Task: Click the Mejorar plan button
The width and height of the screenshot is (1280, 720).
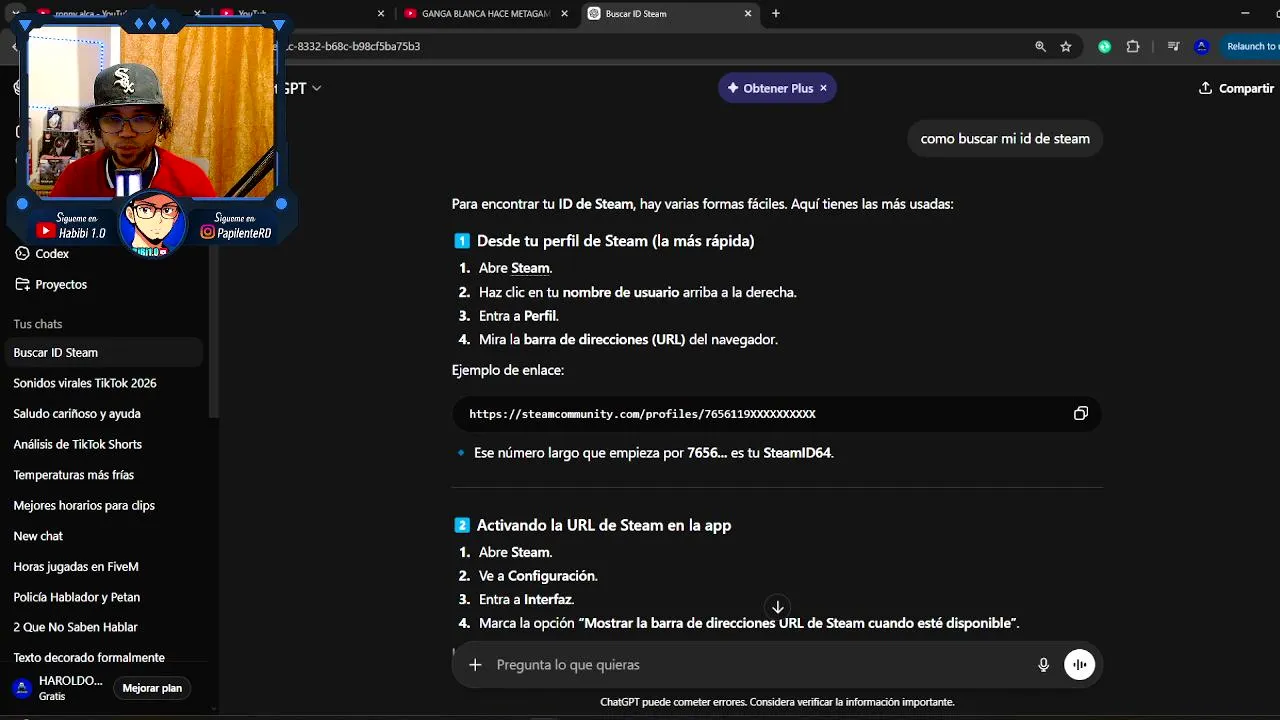Action: point(152,688)
